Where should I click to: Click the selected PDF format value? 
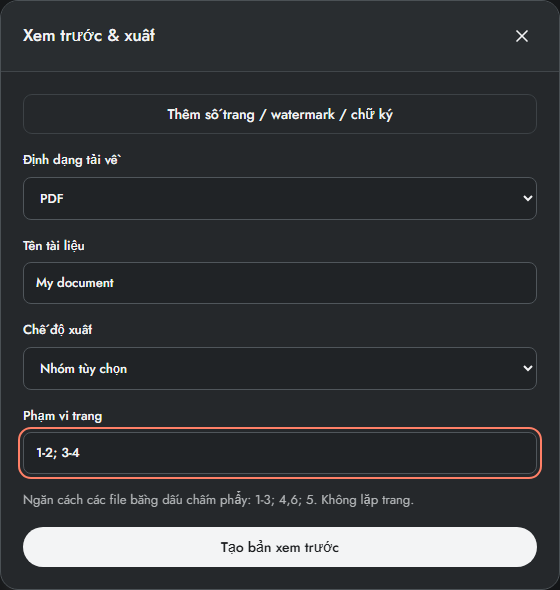(x=52, y=198)
